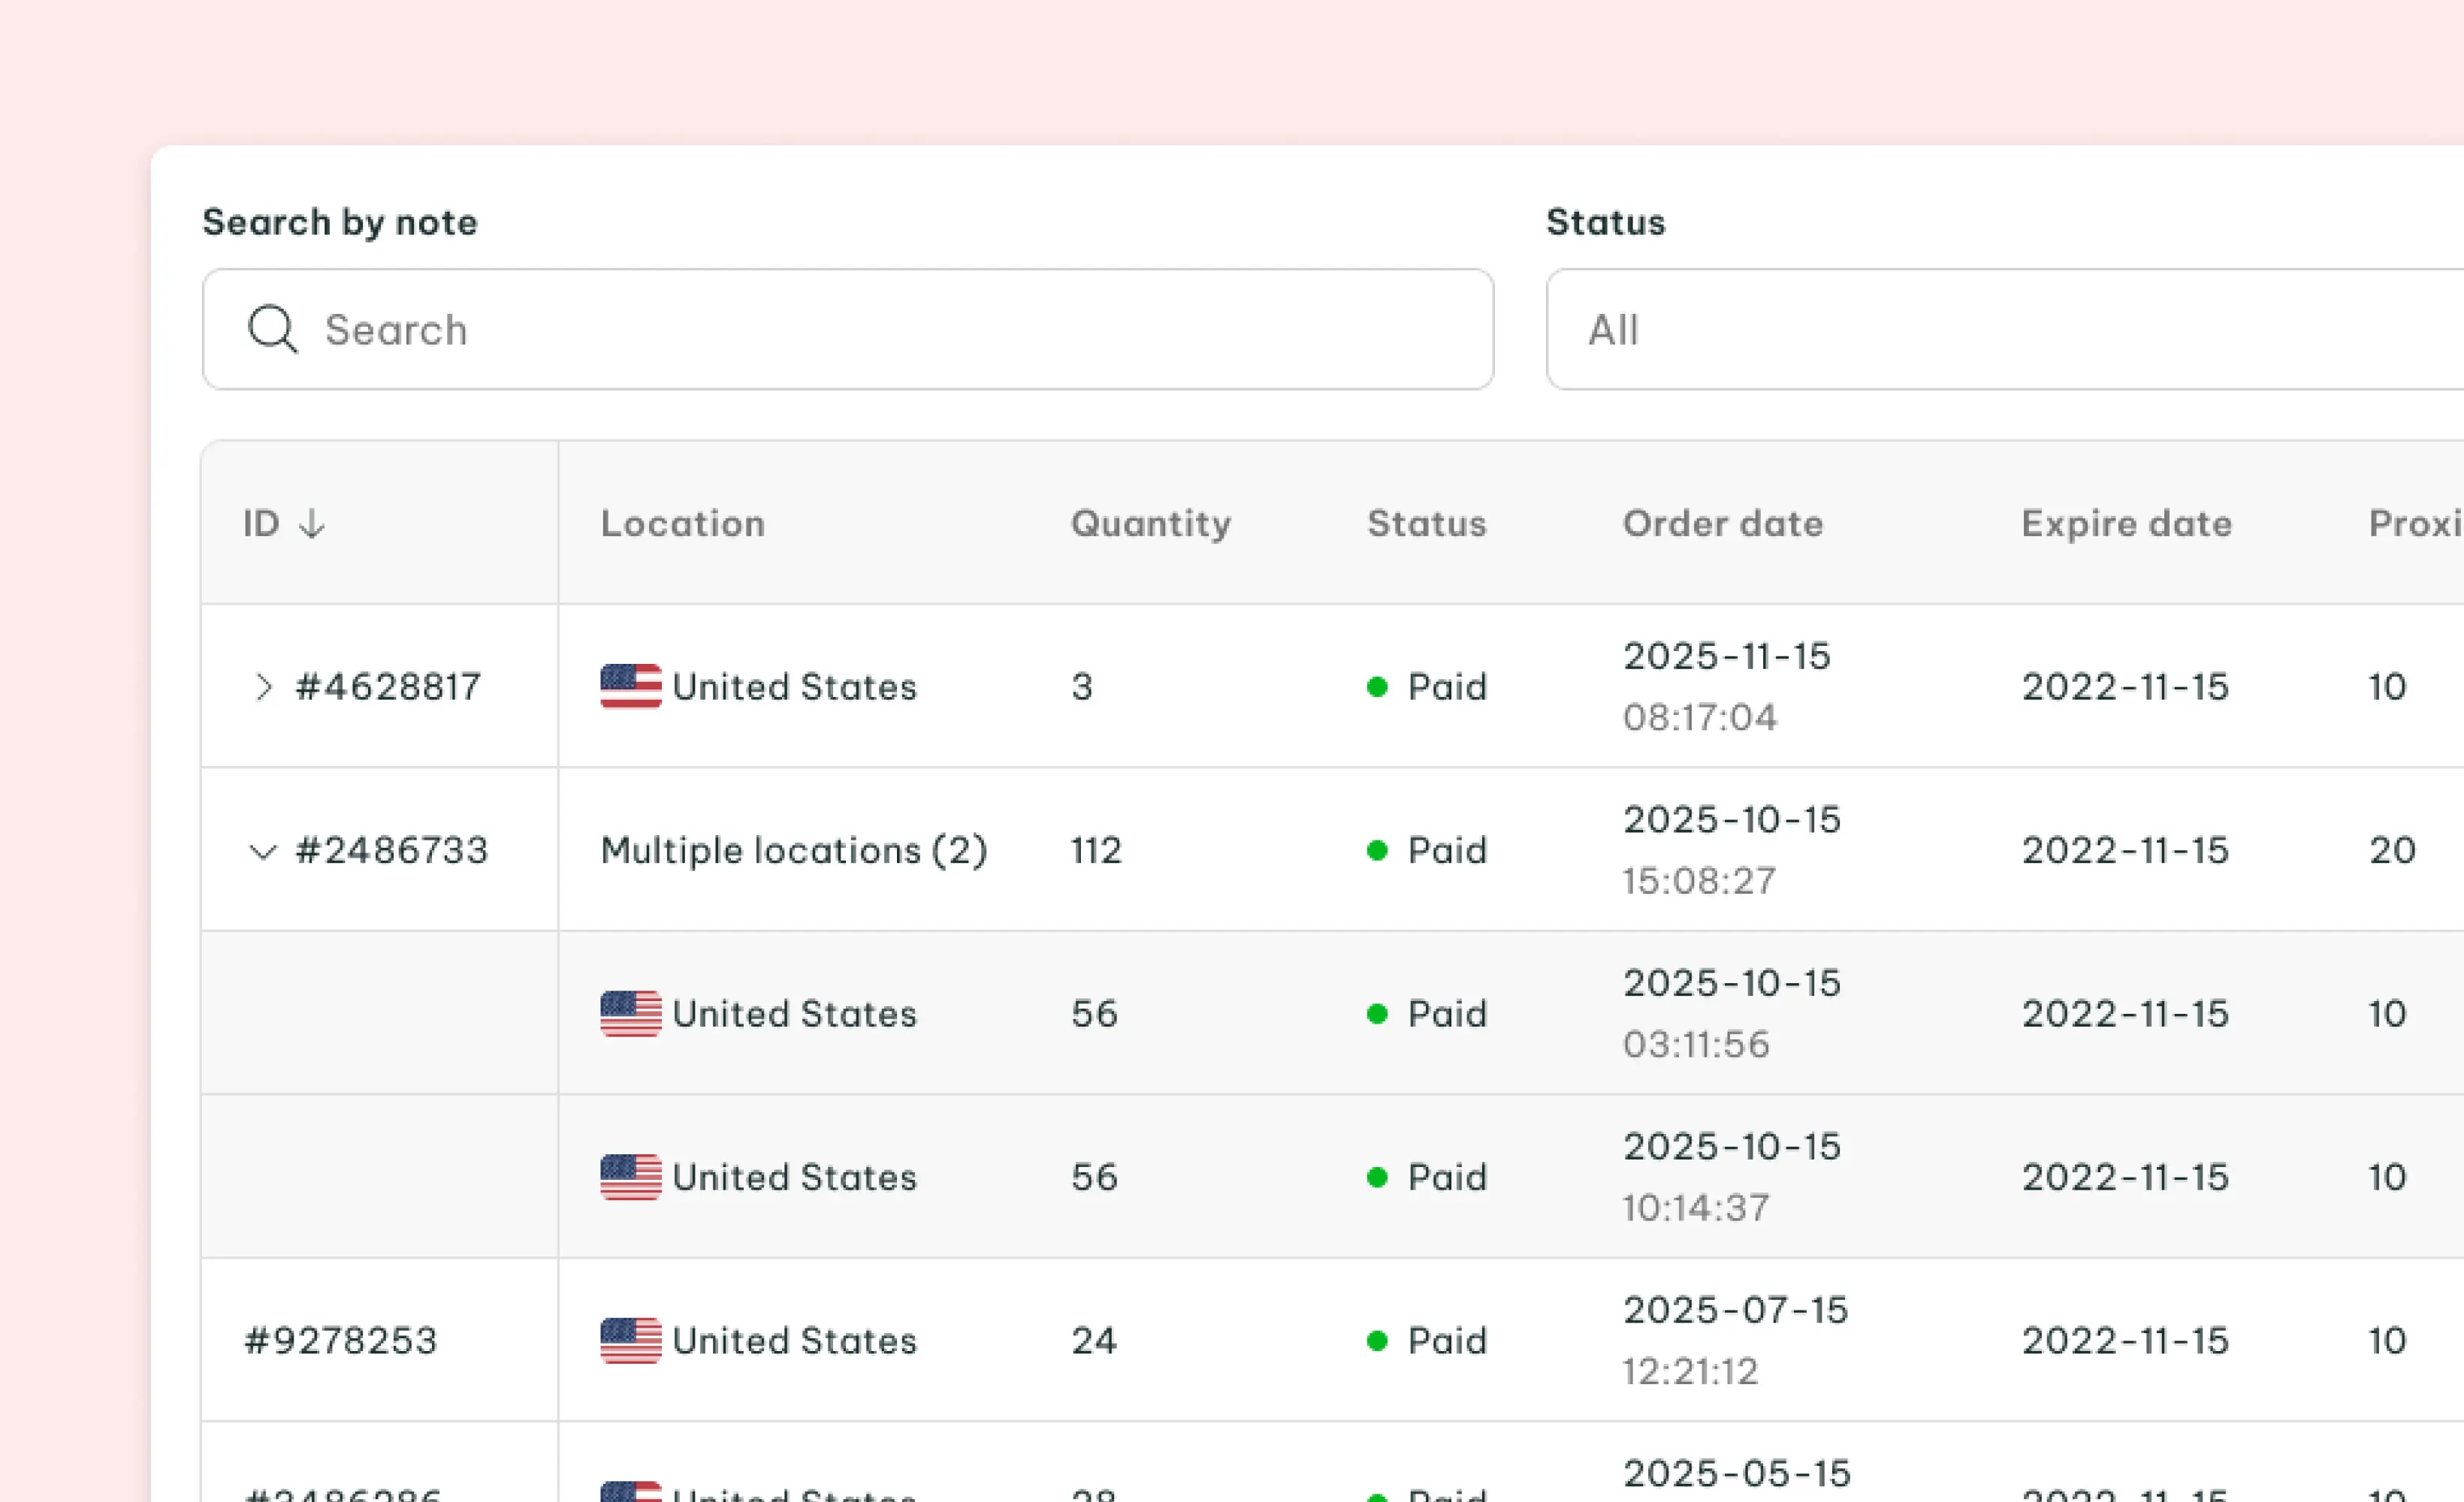2464x1502 pixels.
Task: Click green Paid dot for #2486733
Action: [x=1377, y=850]
